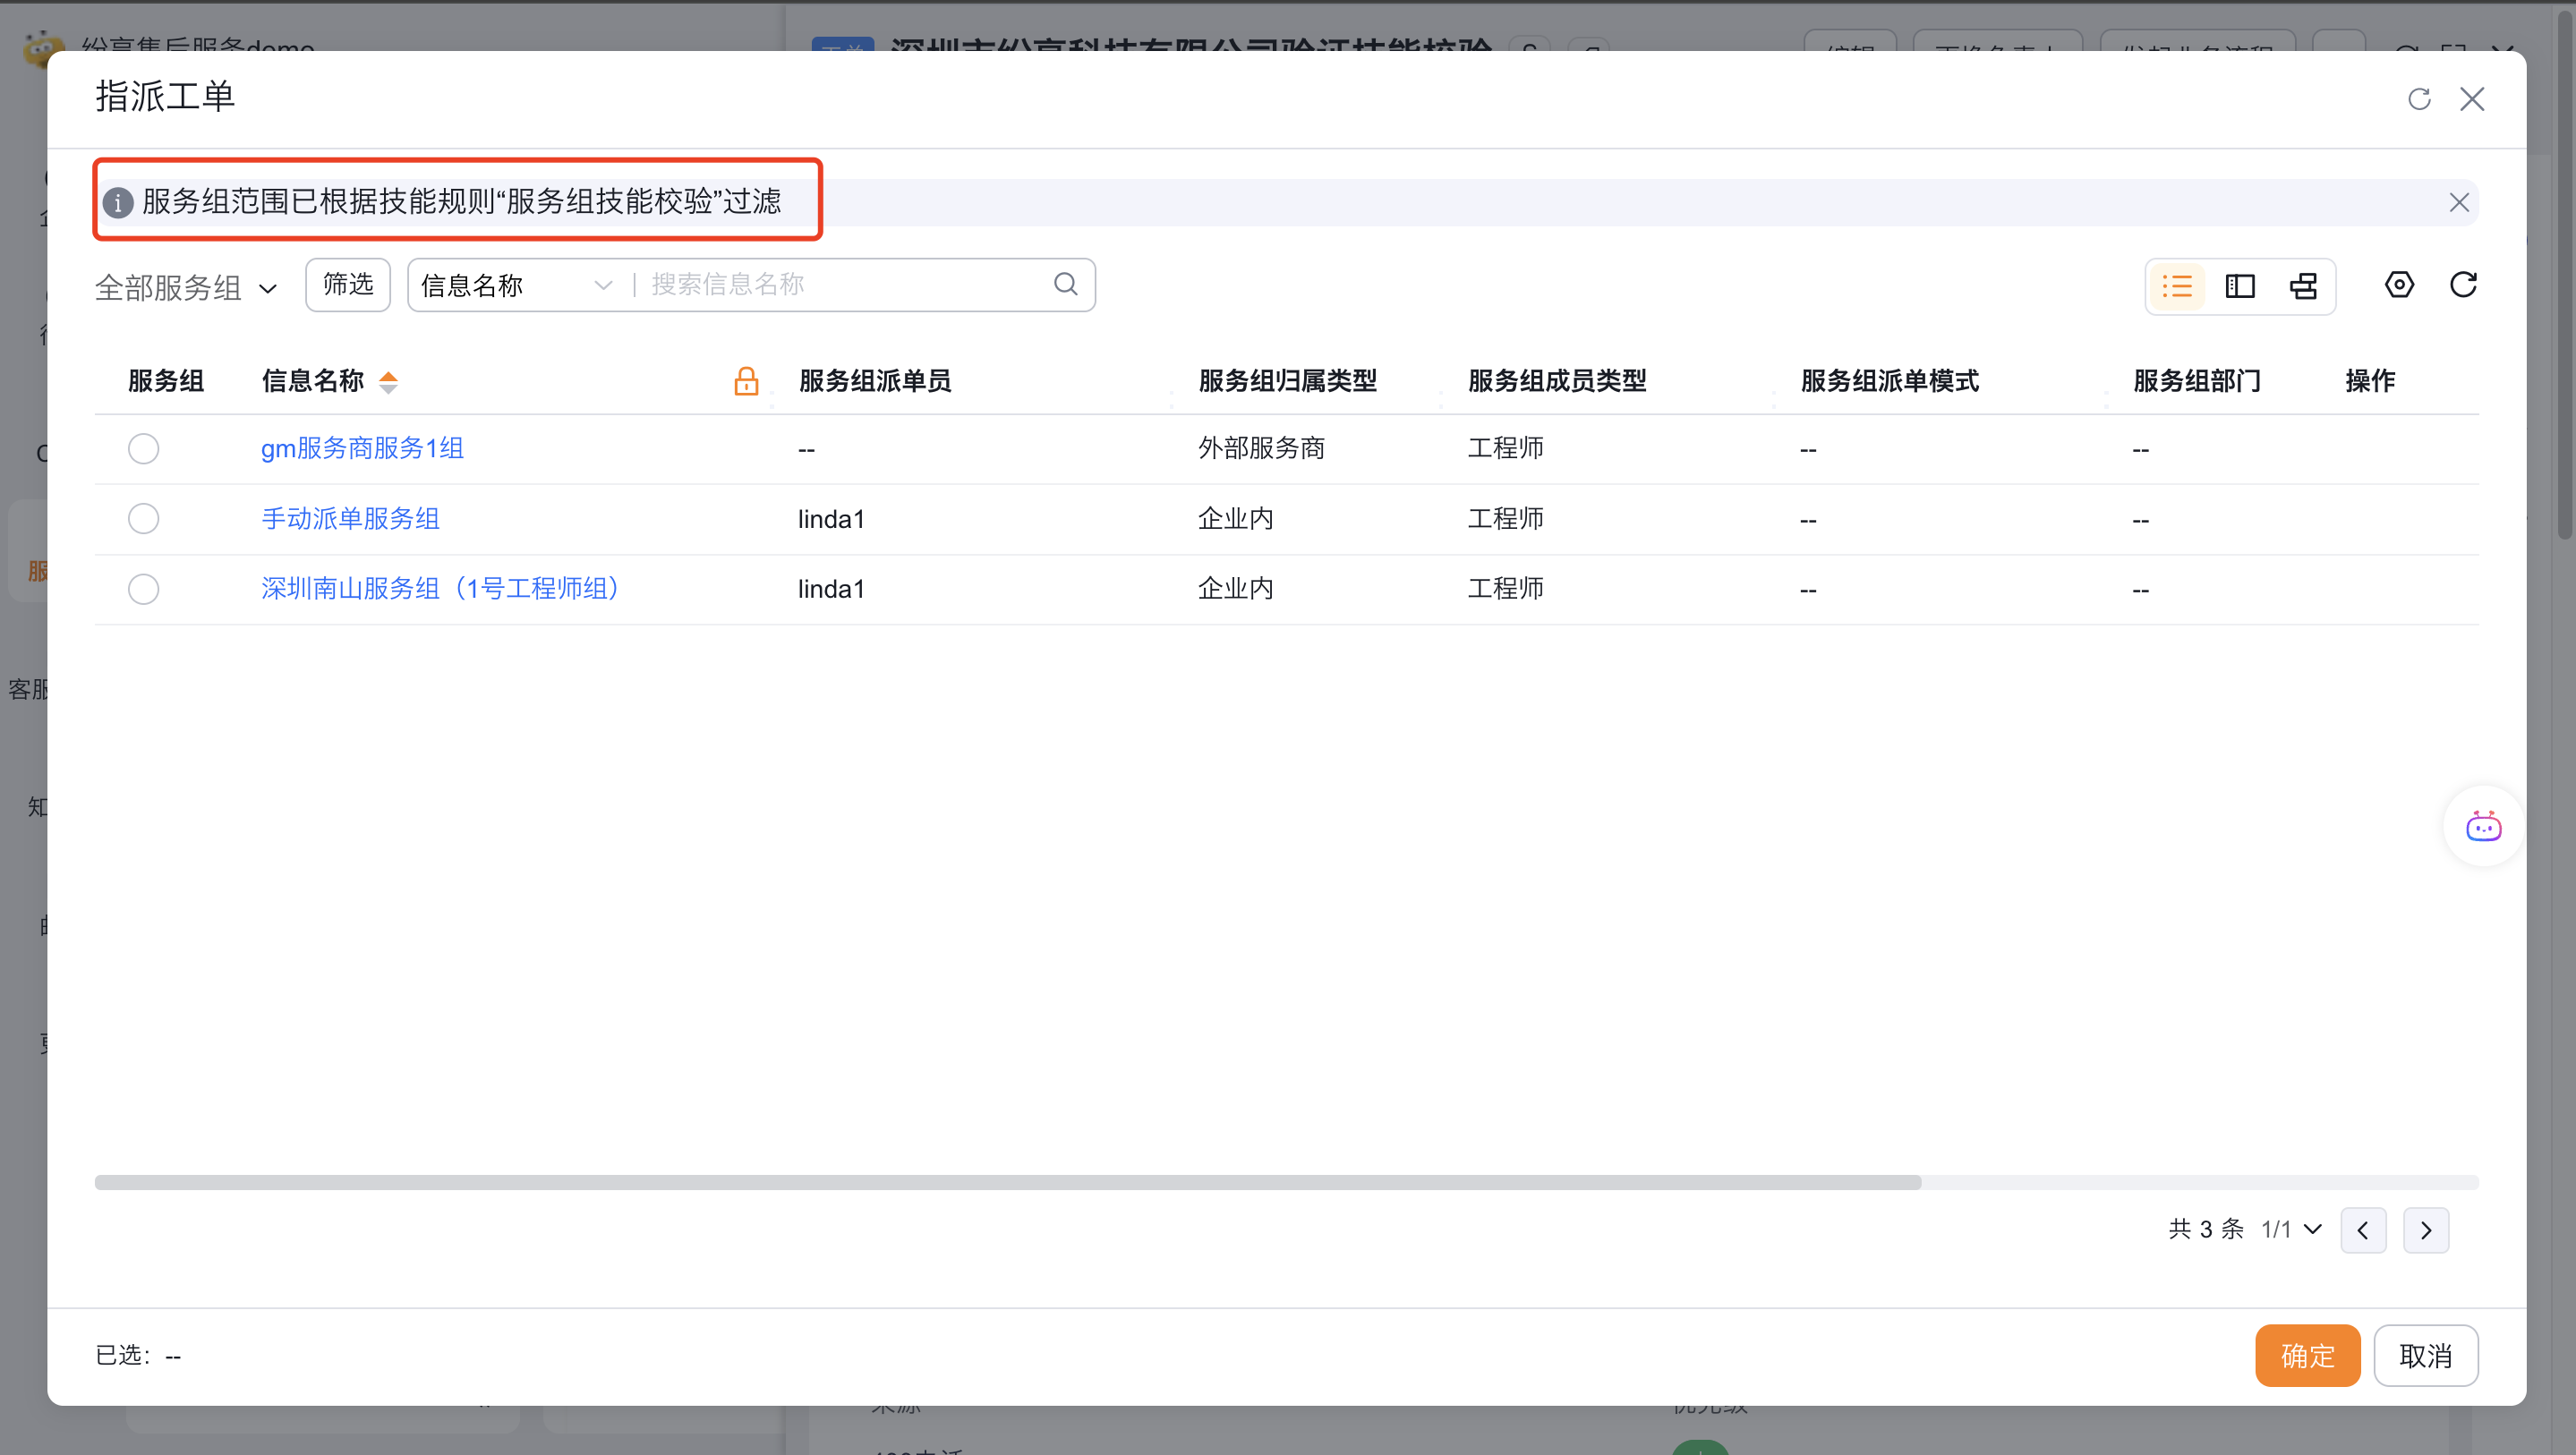Click the search magnifier icon

(x=1065, y=285)
